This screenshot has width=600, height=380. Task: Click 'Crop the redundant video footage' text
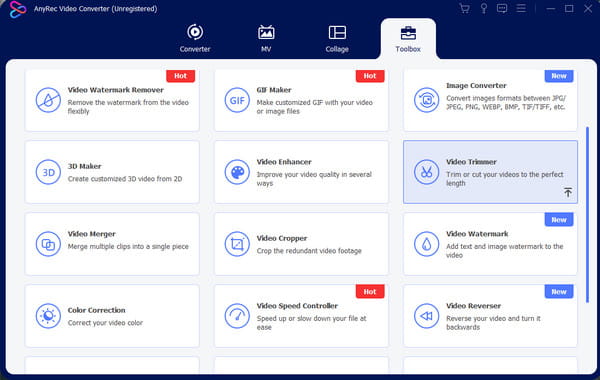pyautogui.click(x=309, y=251)
